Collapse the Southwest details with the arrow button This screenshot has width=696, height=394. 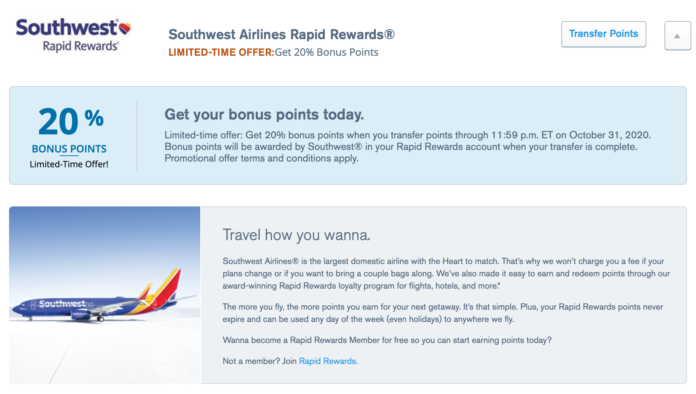677,36
